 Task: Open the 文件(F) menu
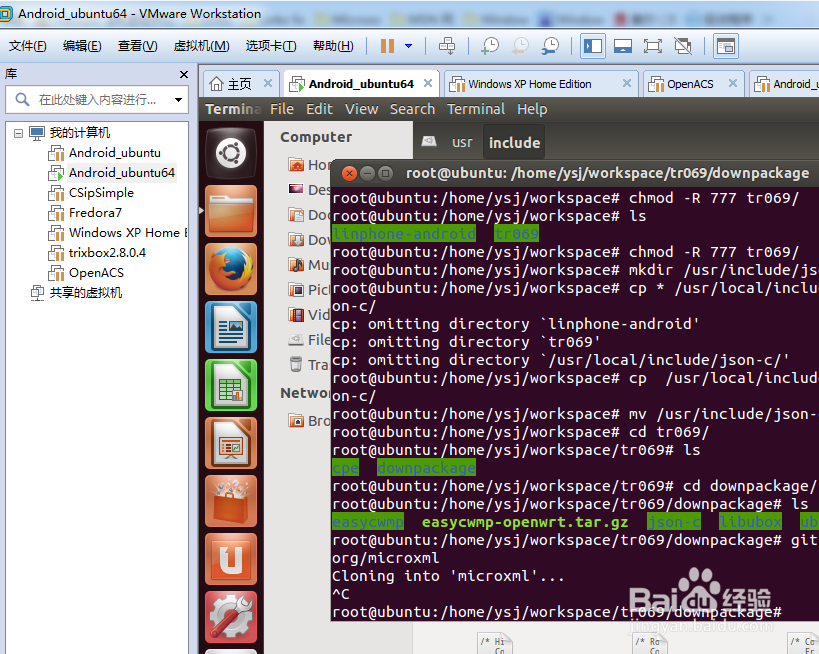coord(28,46)
